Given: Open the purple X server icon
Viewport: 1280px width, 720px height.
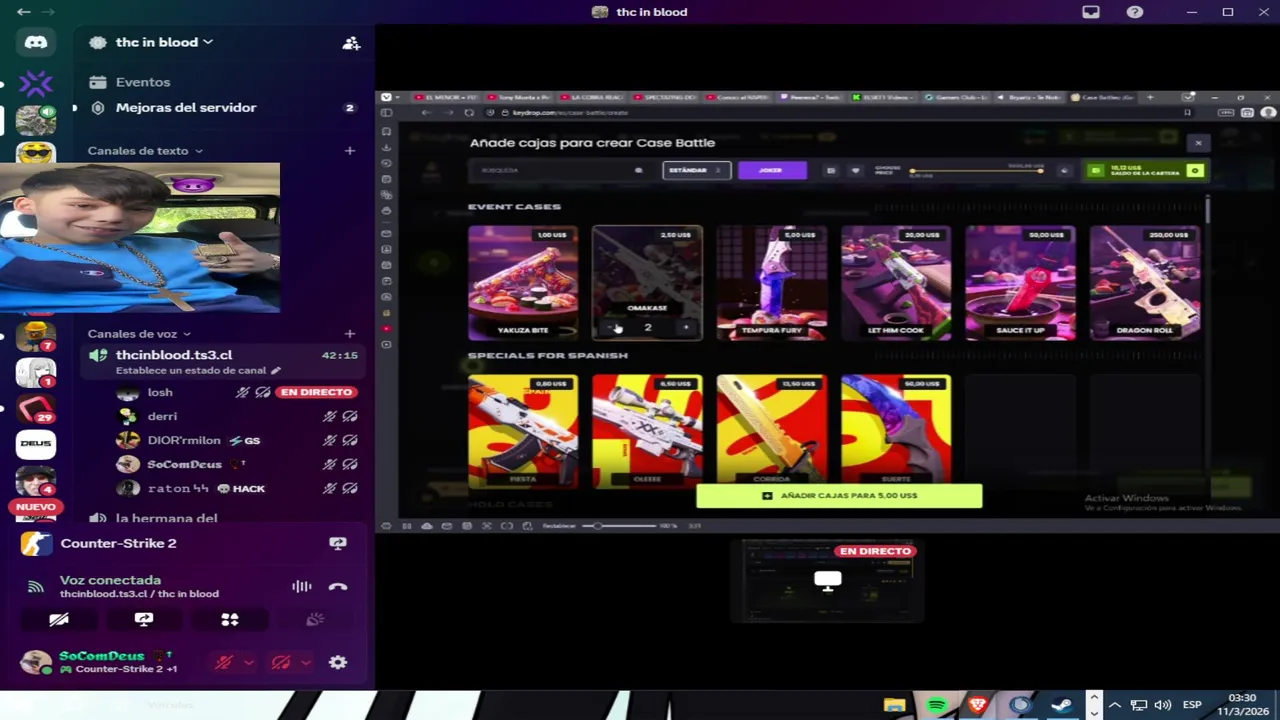Looking at the screenshot, I should click(x=36, y=84).
